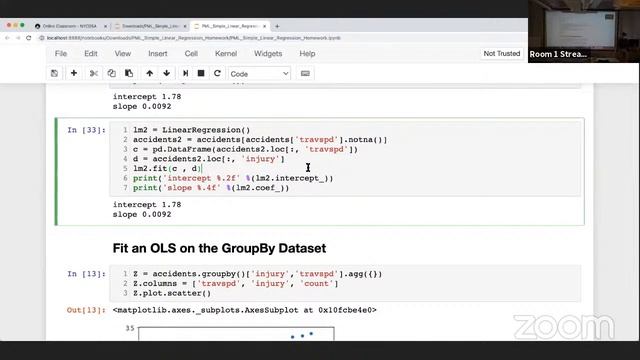Click the Z.plot.scatter() code line
The height and width of the screenshot is (360, 640).
point(172,293)
